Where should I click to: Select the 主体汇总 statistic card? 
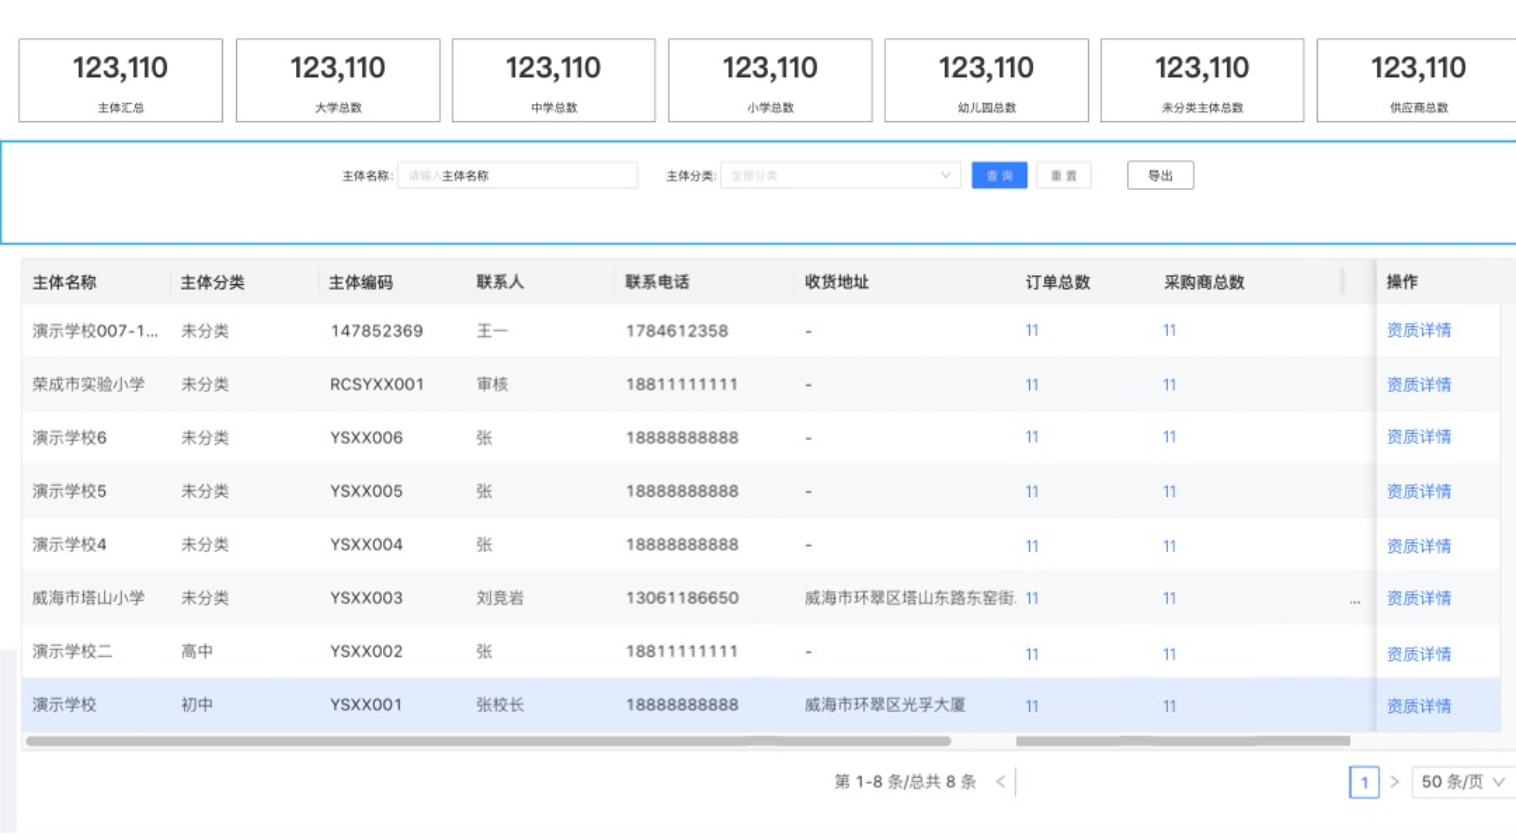pyautogui.click(x=120, y=80)
